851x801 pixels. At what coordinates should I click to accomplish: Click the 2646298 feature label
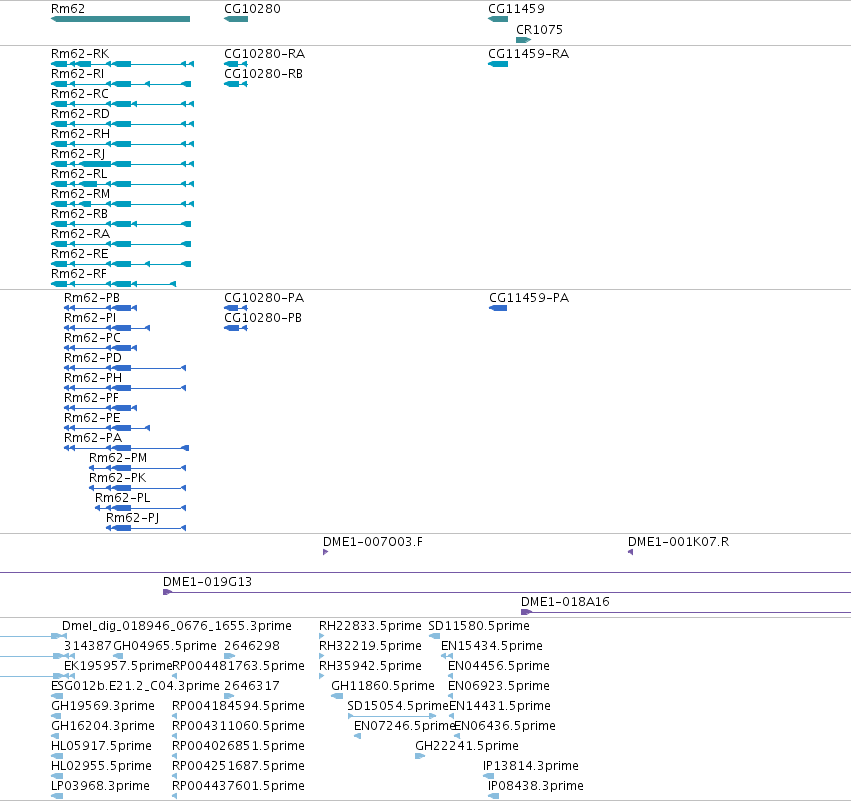252,646
